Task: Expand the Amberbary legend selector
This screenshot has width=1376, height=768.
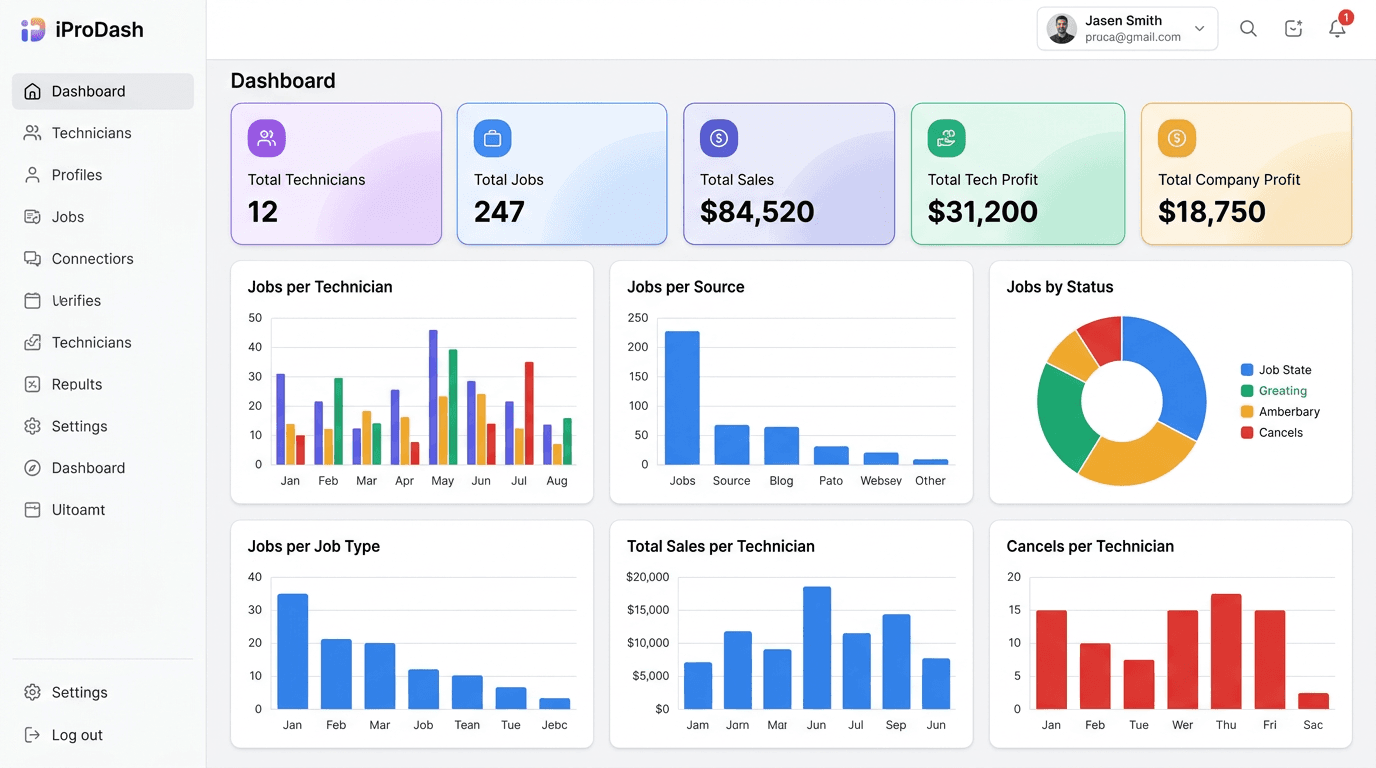Action: (x=1287, y=411)
